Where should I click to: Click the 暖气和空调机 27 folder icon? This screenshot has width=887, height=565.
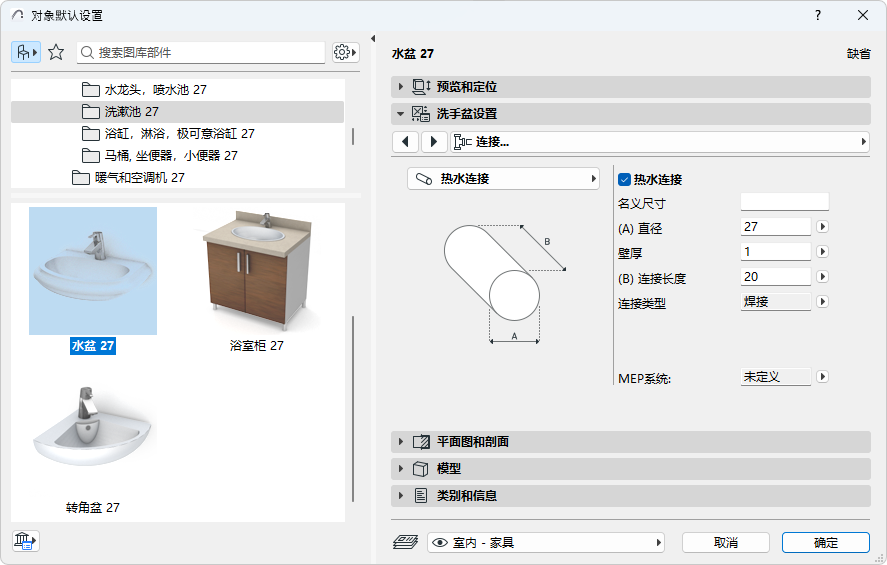click(81, 178)
